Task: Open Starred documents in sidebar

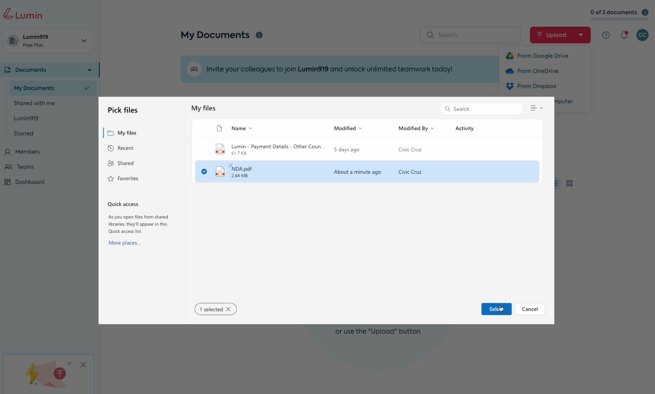Action: tap(23, 133)
